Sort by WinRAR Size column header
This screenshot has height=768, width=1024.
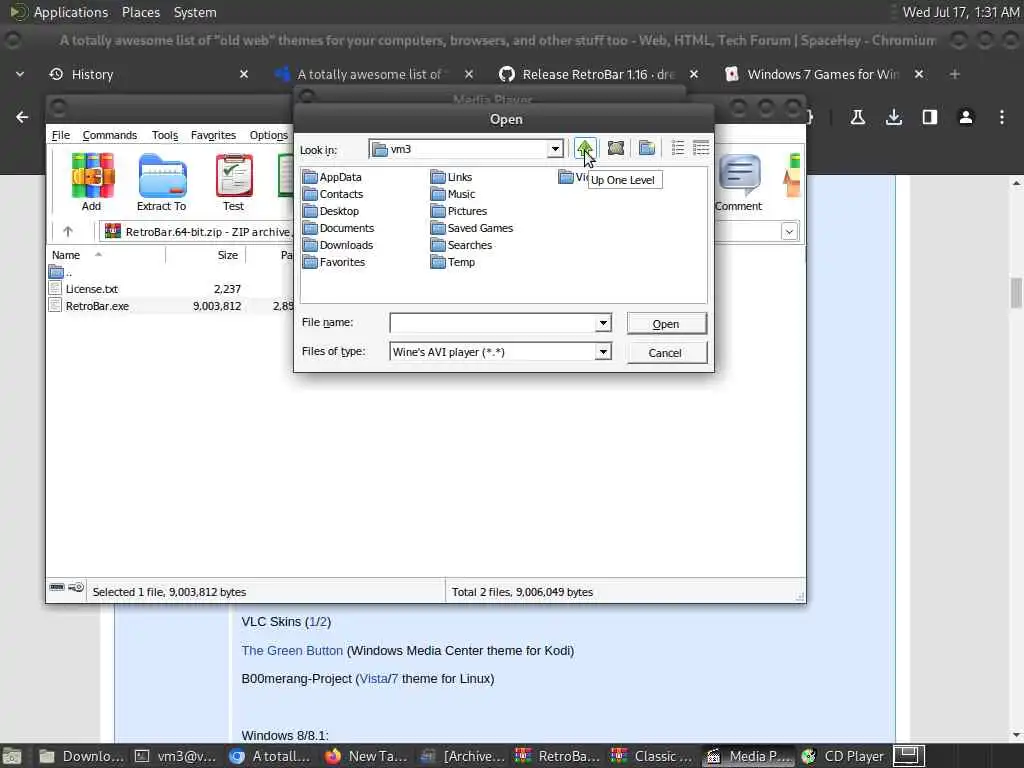[227, 255]
